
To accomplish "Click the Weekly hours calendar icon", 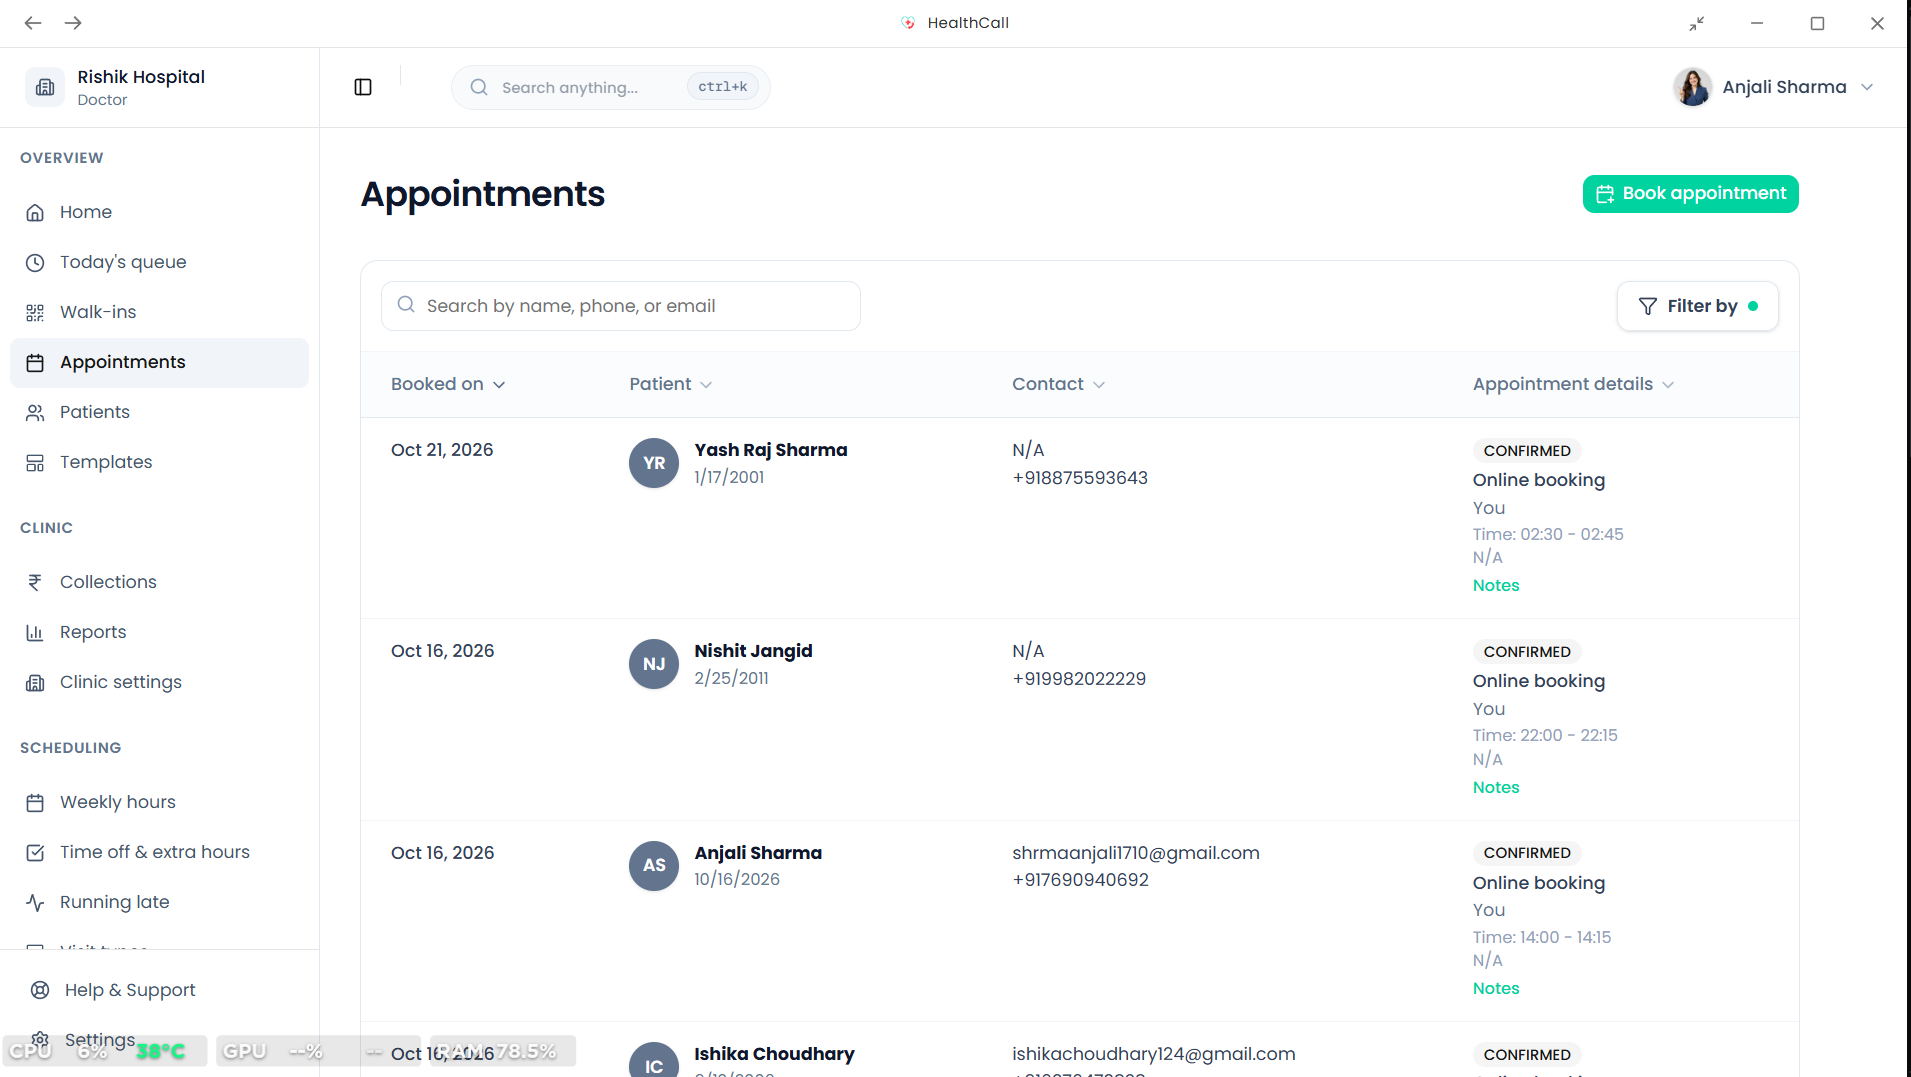I will 35,802.
